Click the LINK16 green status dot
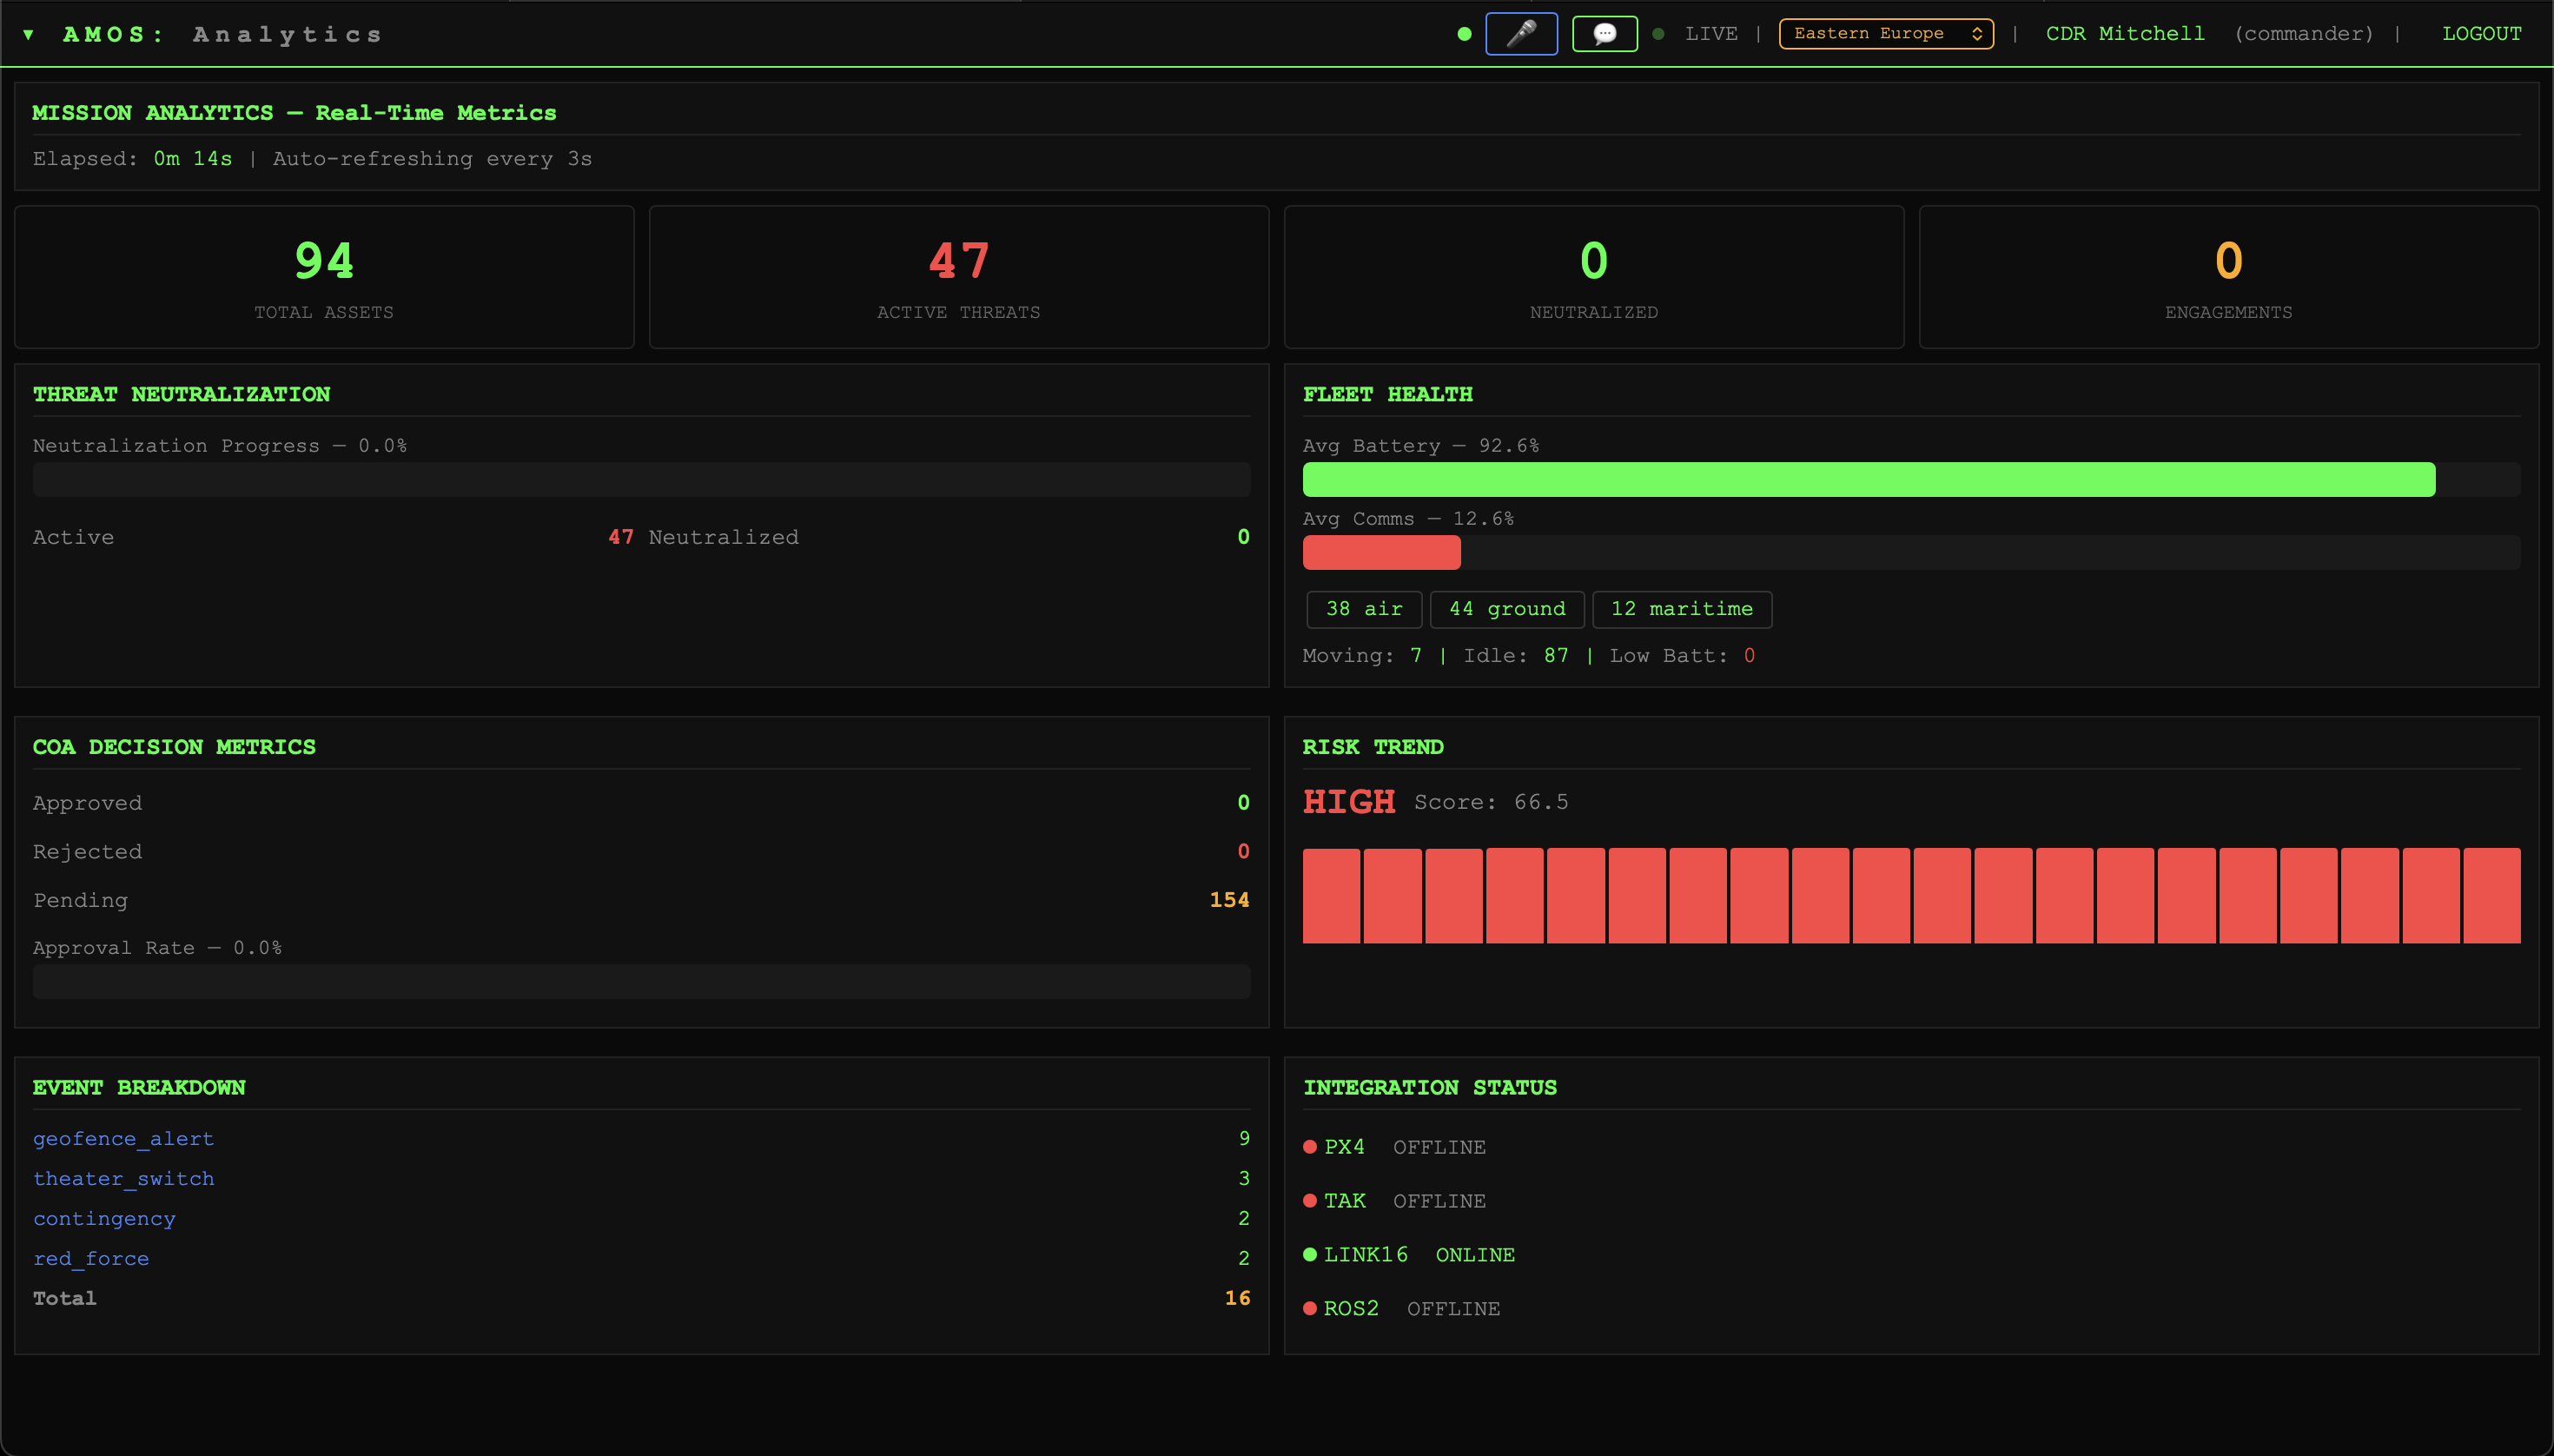The image size is (2554, 1456). pyautogui.click(x=1310, y=1255)
